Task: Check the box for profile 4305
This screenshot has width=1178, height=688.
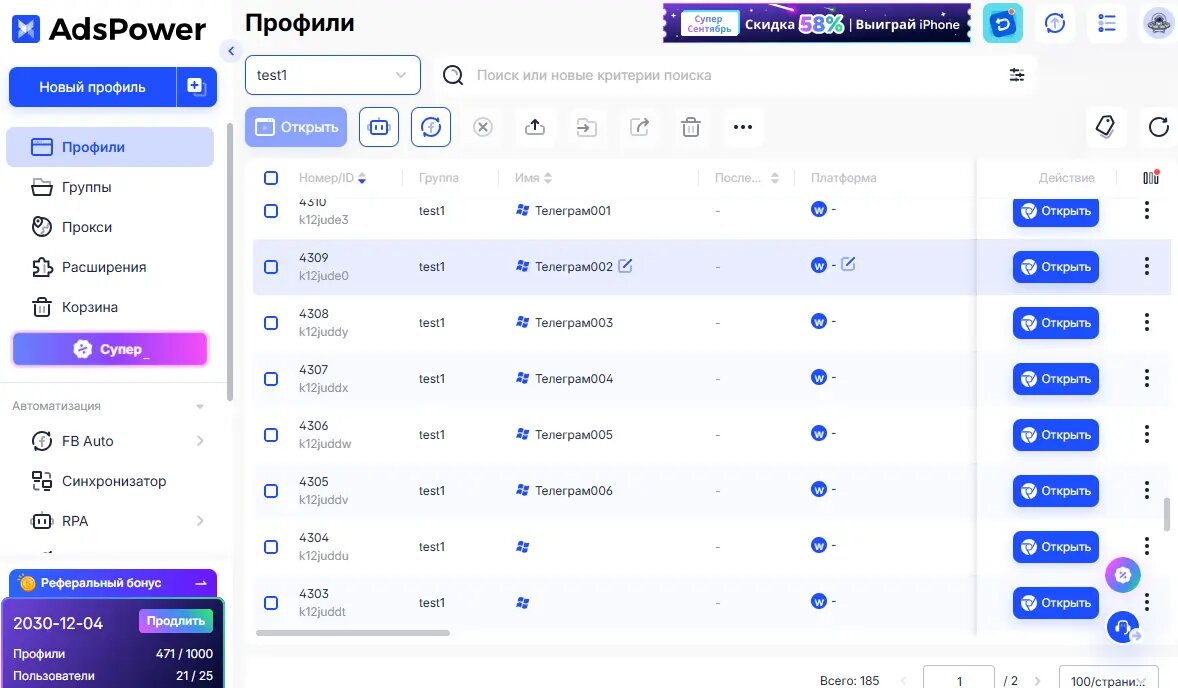Action: click(271, 490)
